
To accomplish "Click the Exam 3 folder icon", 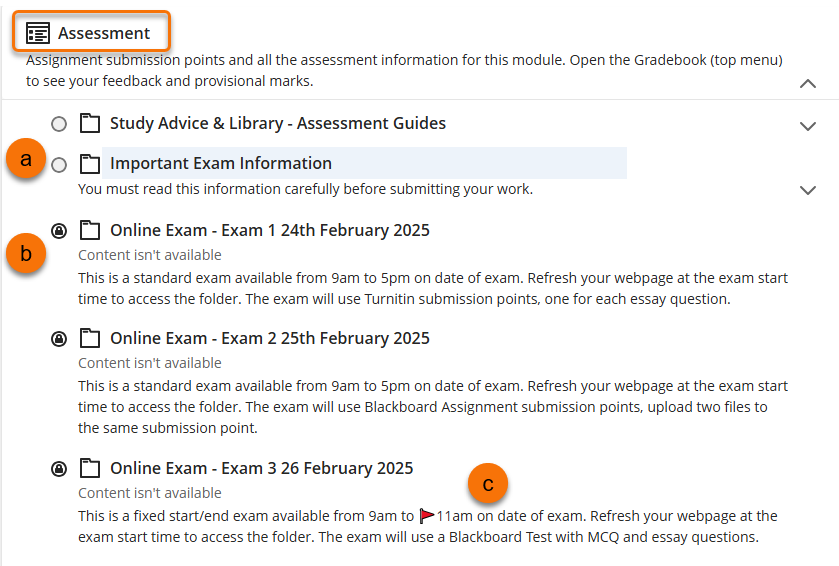I will [x=90, y=468].
